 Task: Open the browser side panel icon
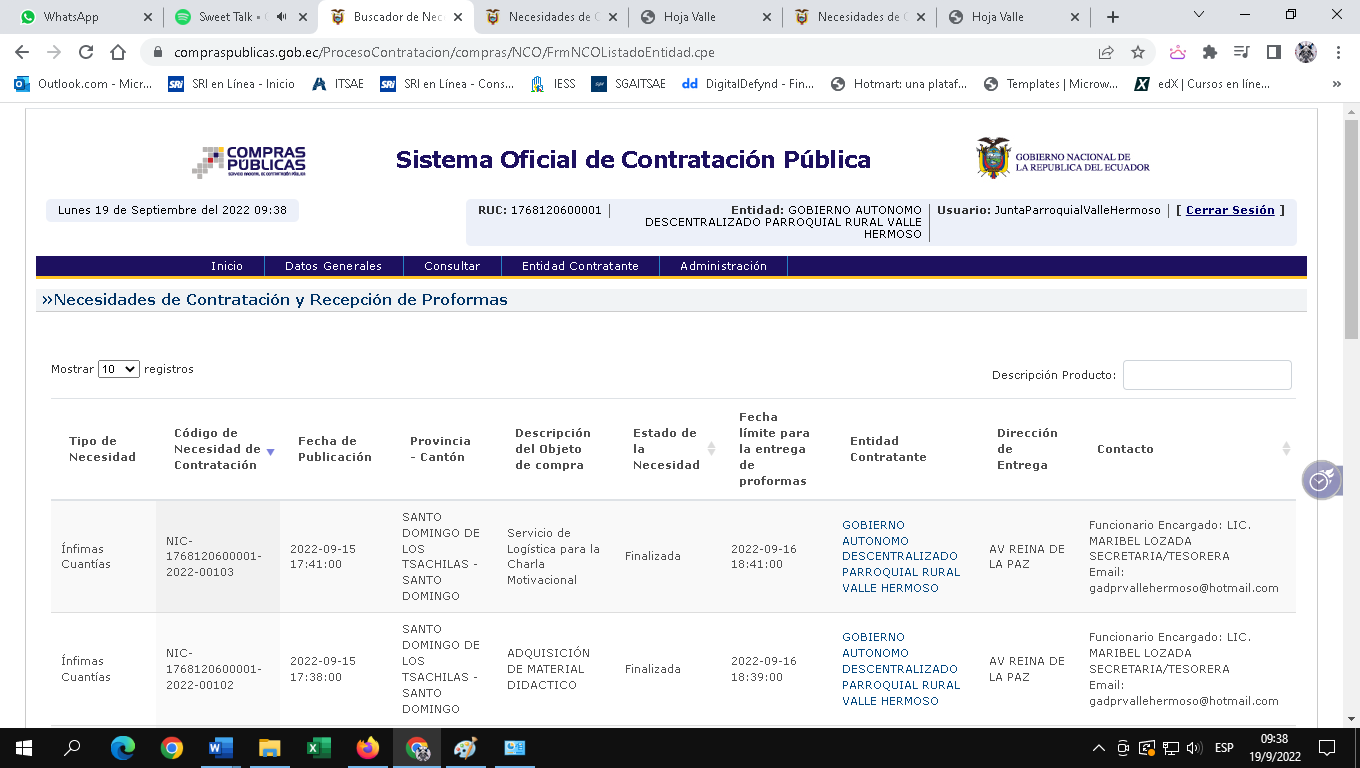coord(1273,53)
